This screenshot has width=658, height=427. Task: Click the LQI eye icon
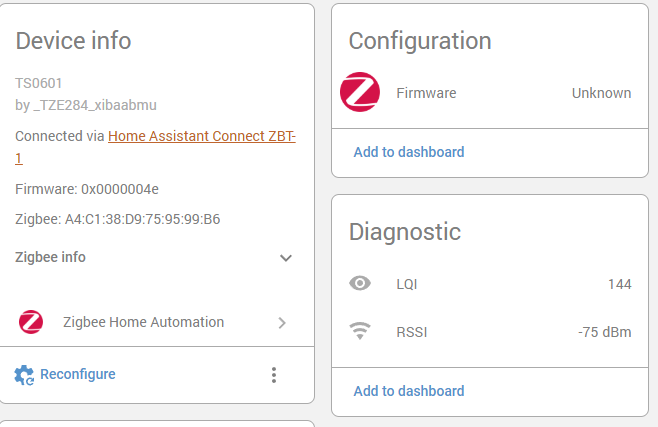pos(360,284)
